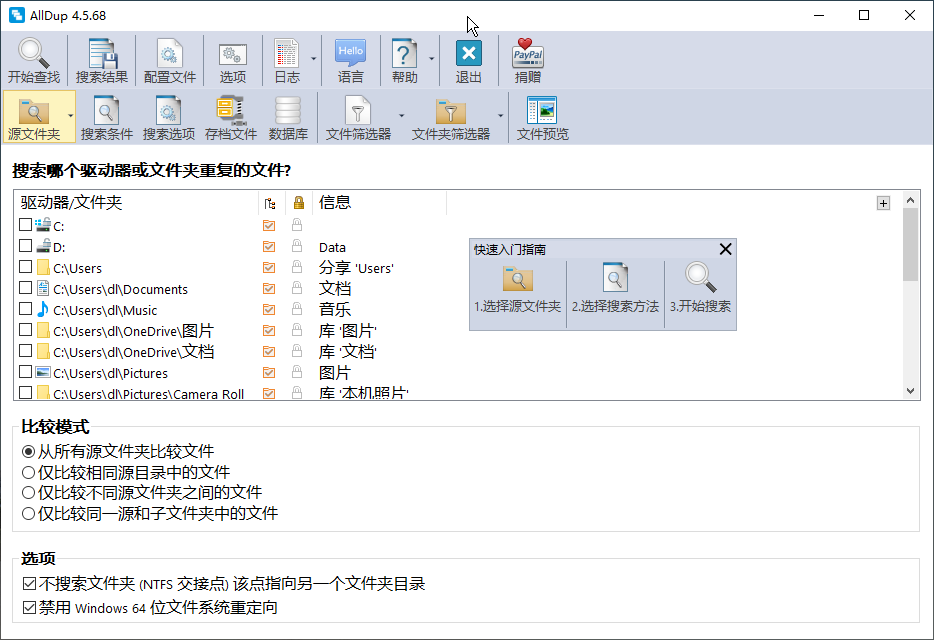Expand the 日志 dropdown arrow
Image resolution: width=934 pixels, height=640 pixels.
313,59
